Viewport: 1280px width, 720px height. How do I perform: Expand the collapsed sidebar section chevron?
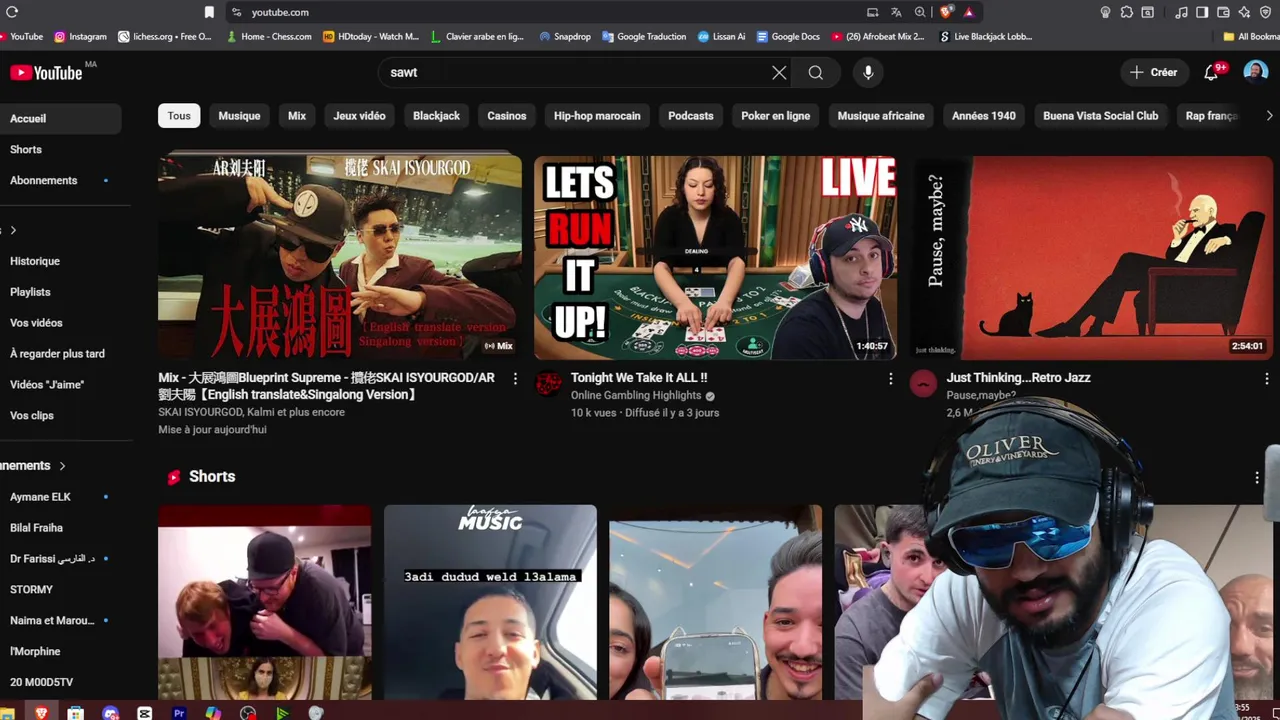pyautogui.click(x=13, y=230)
